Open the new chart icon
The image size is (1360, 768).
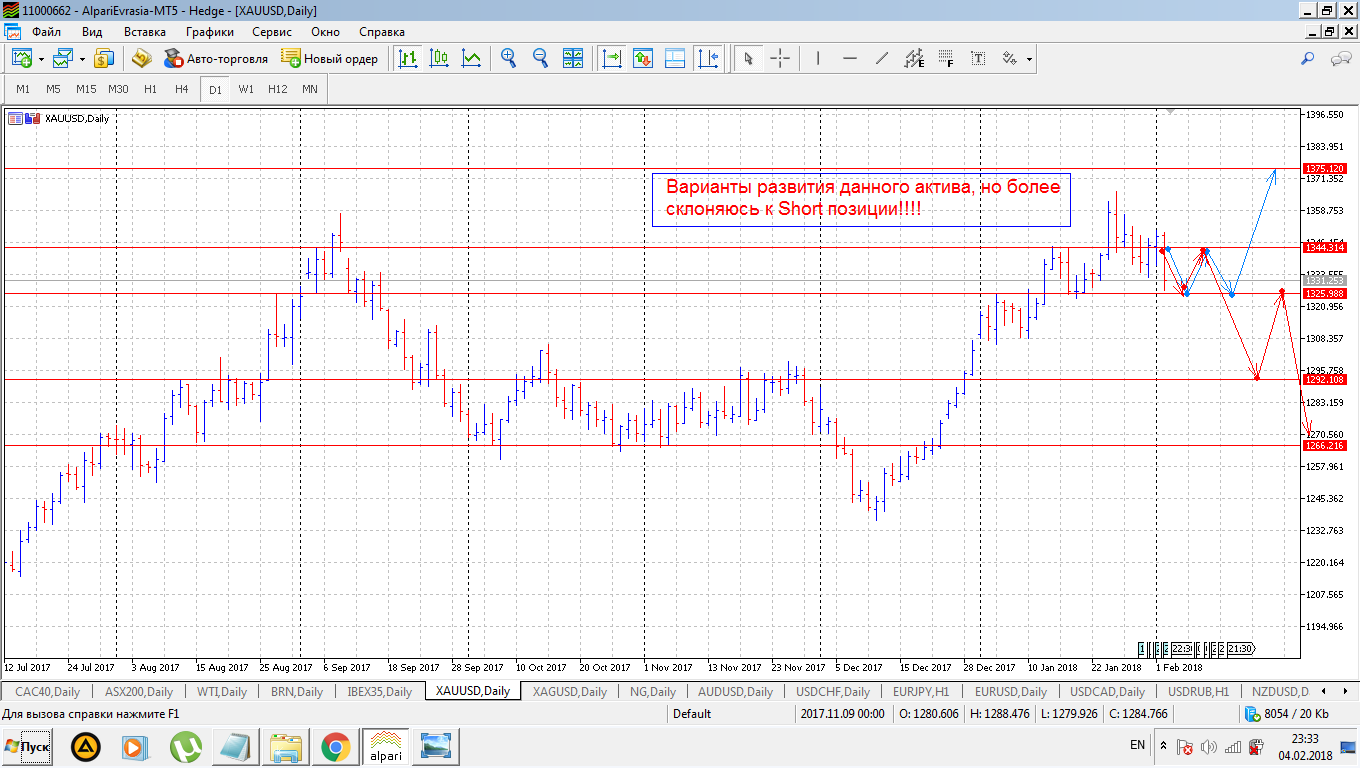click(x=21, y=59)
